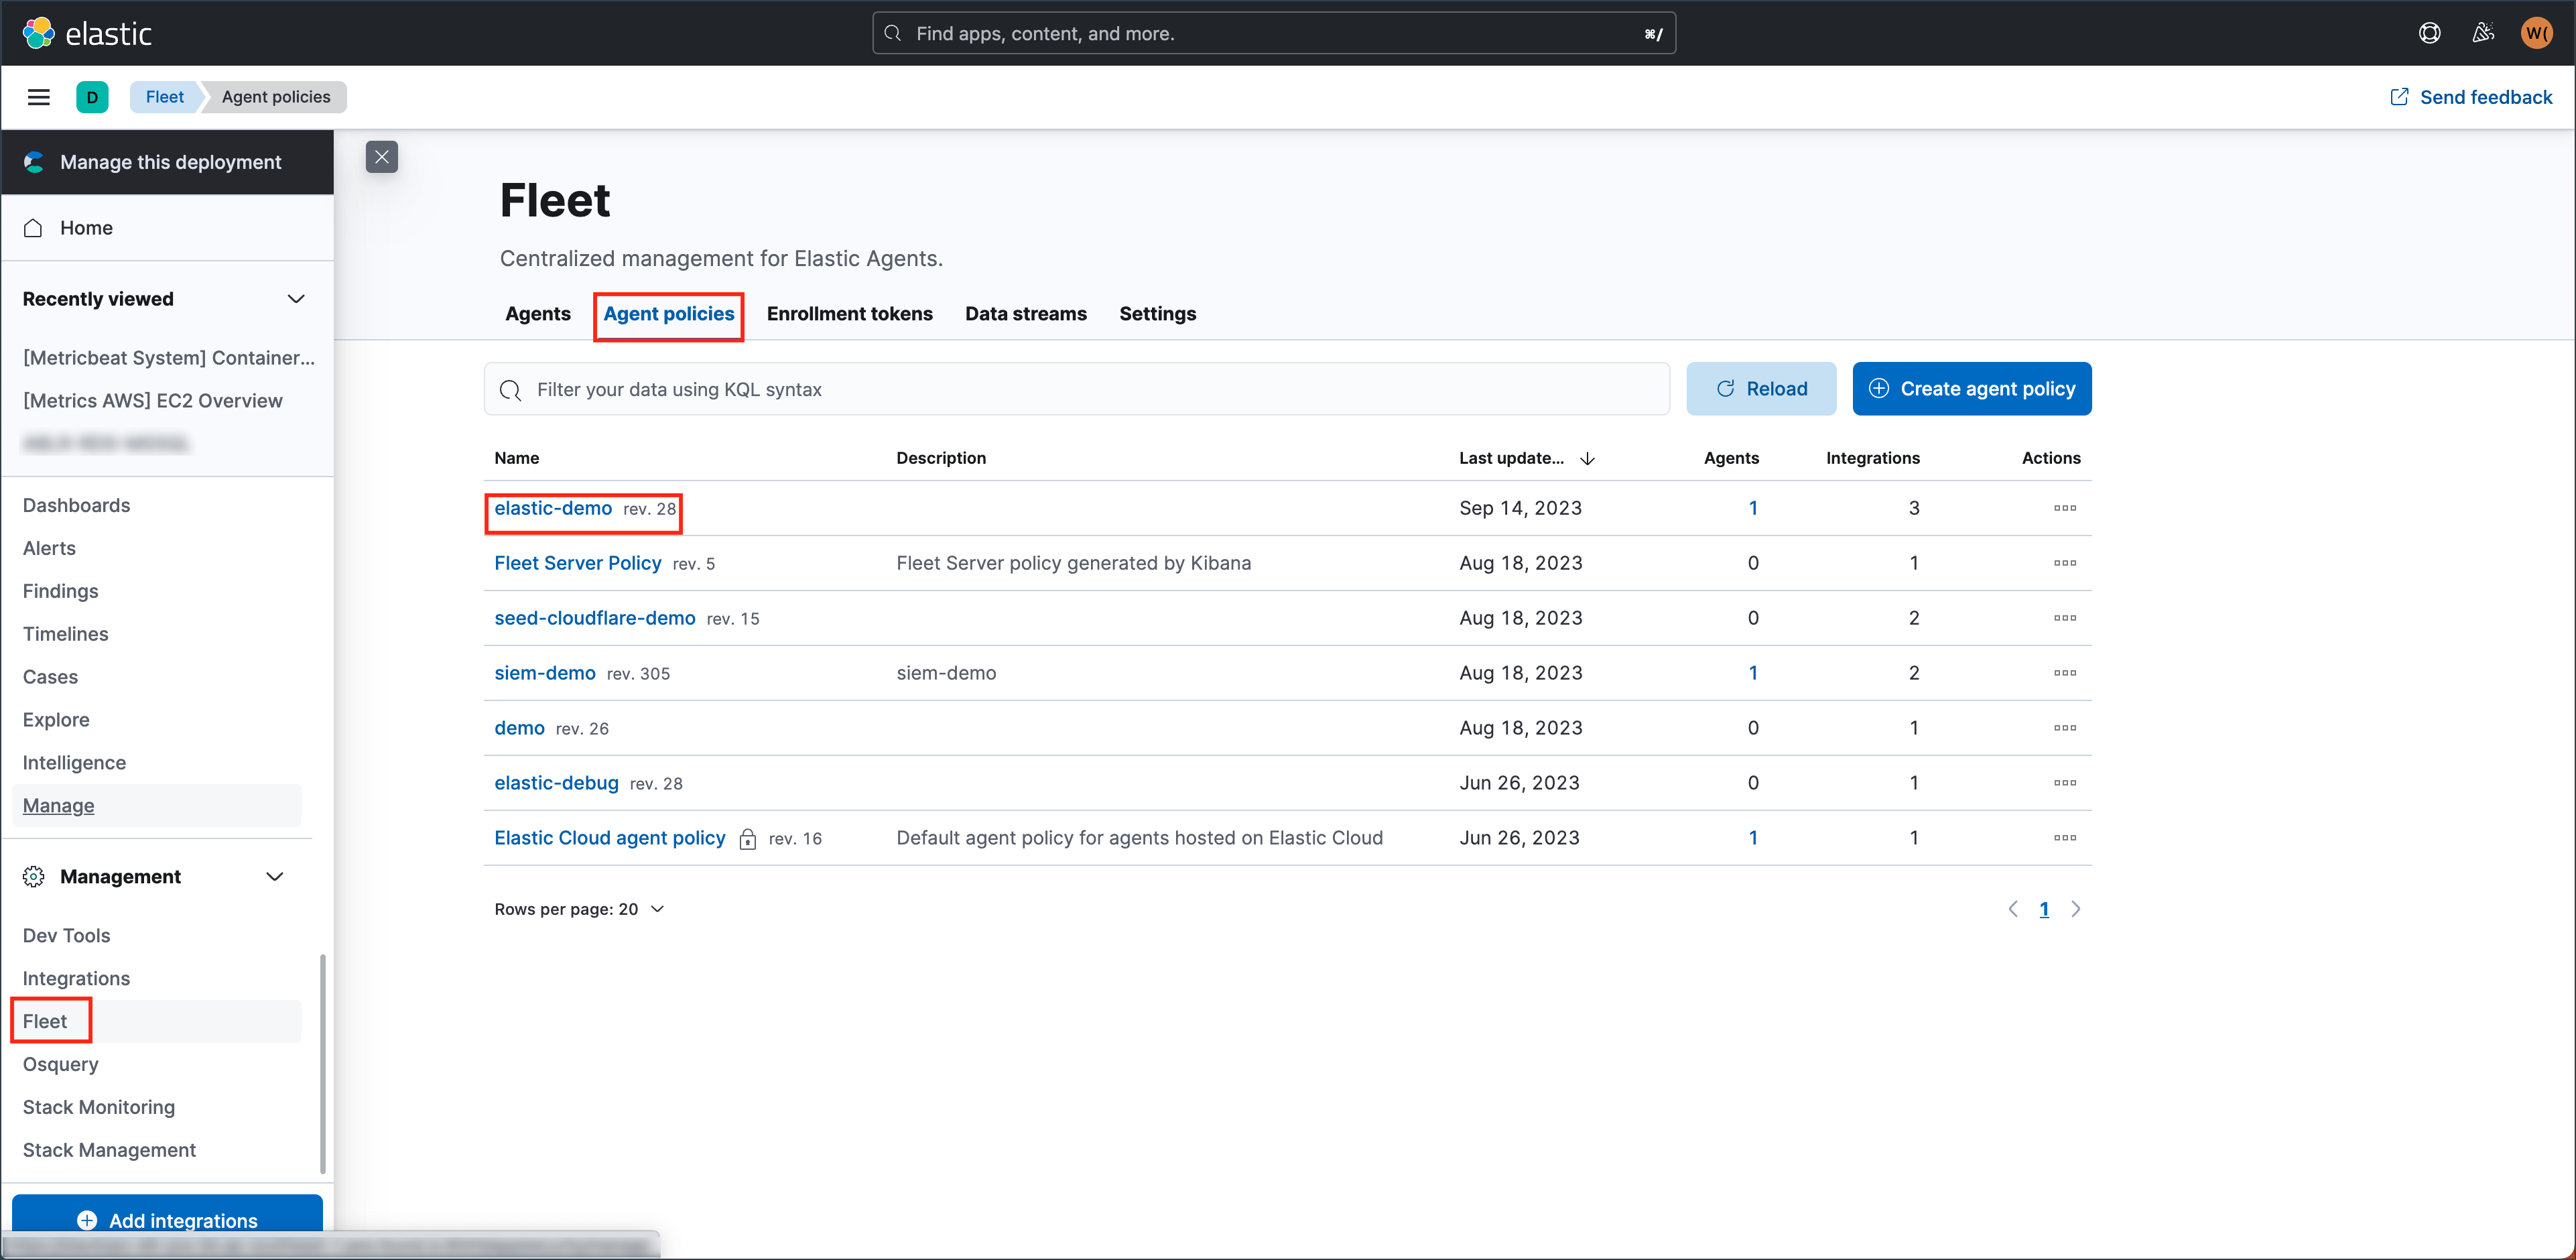Image resolution: width=2576 pixels, height=1260 pixels.
Task: Switch to the Enrollment tokens tab
Action: pos(849,314)
